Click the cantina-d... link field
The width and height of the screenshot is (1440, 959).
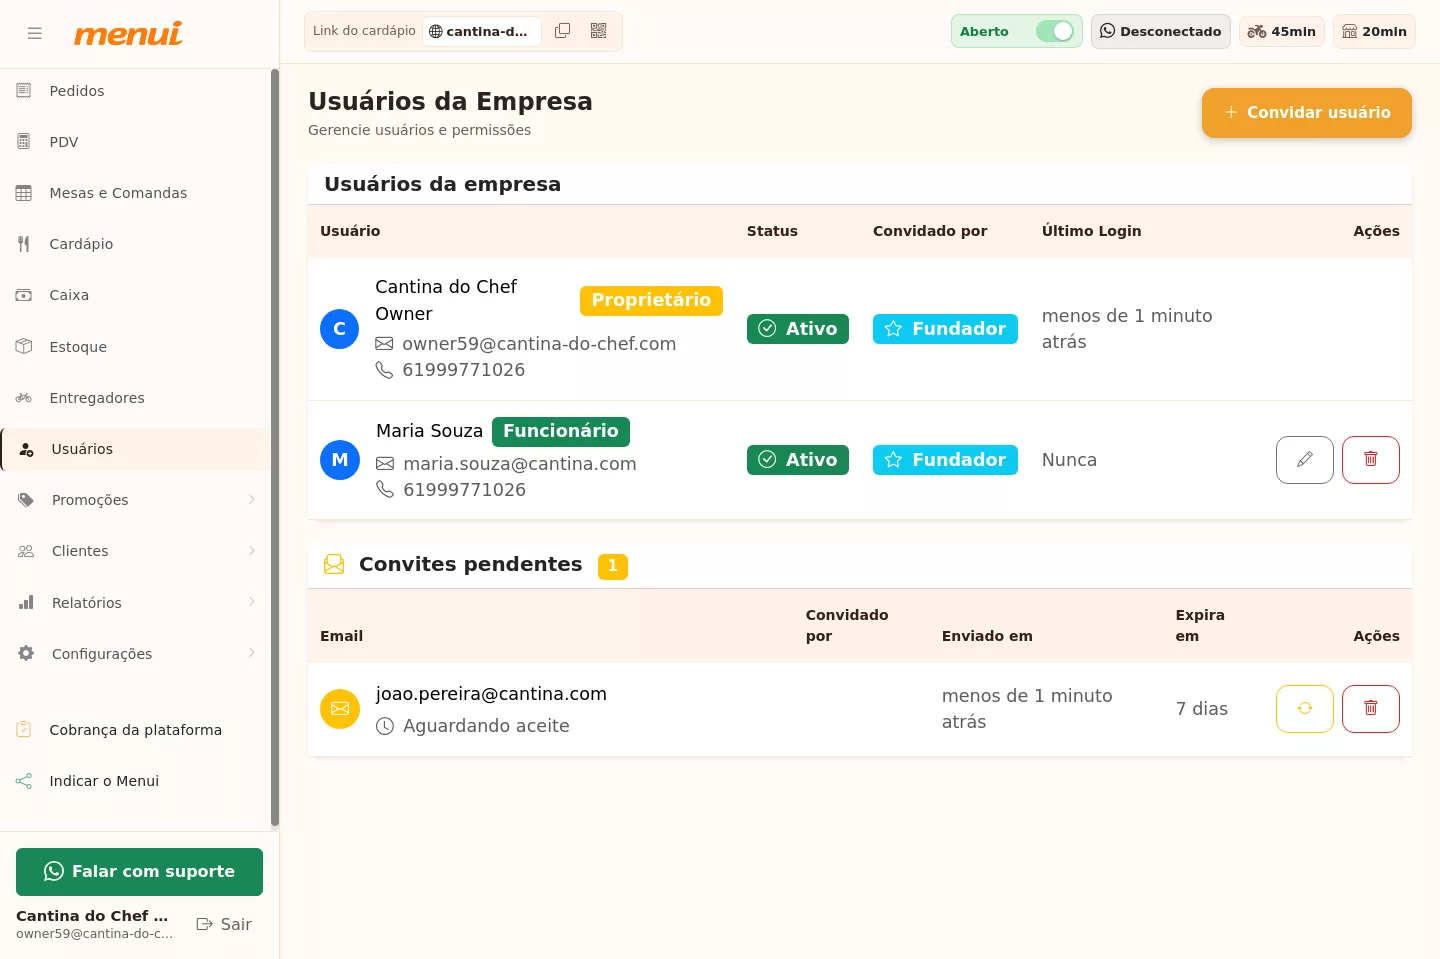pos(482,31)
